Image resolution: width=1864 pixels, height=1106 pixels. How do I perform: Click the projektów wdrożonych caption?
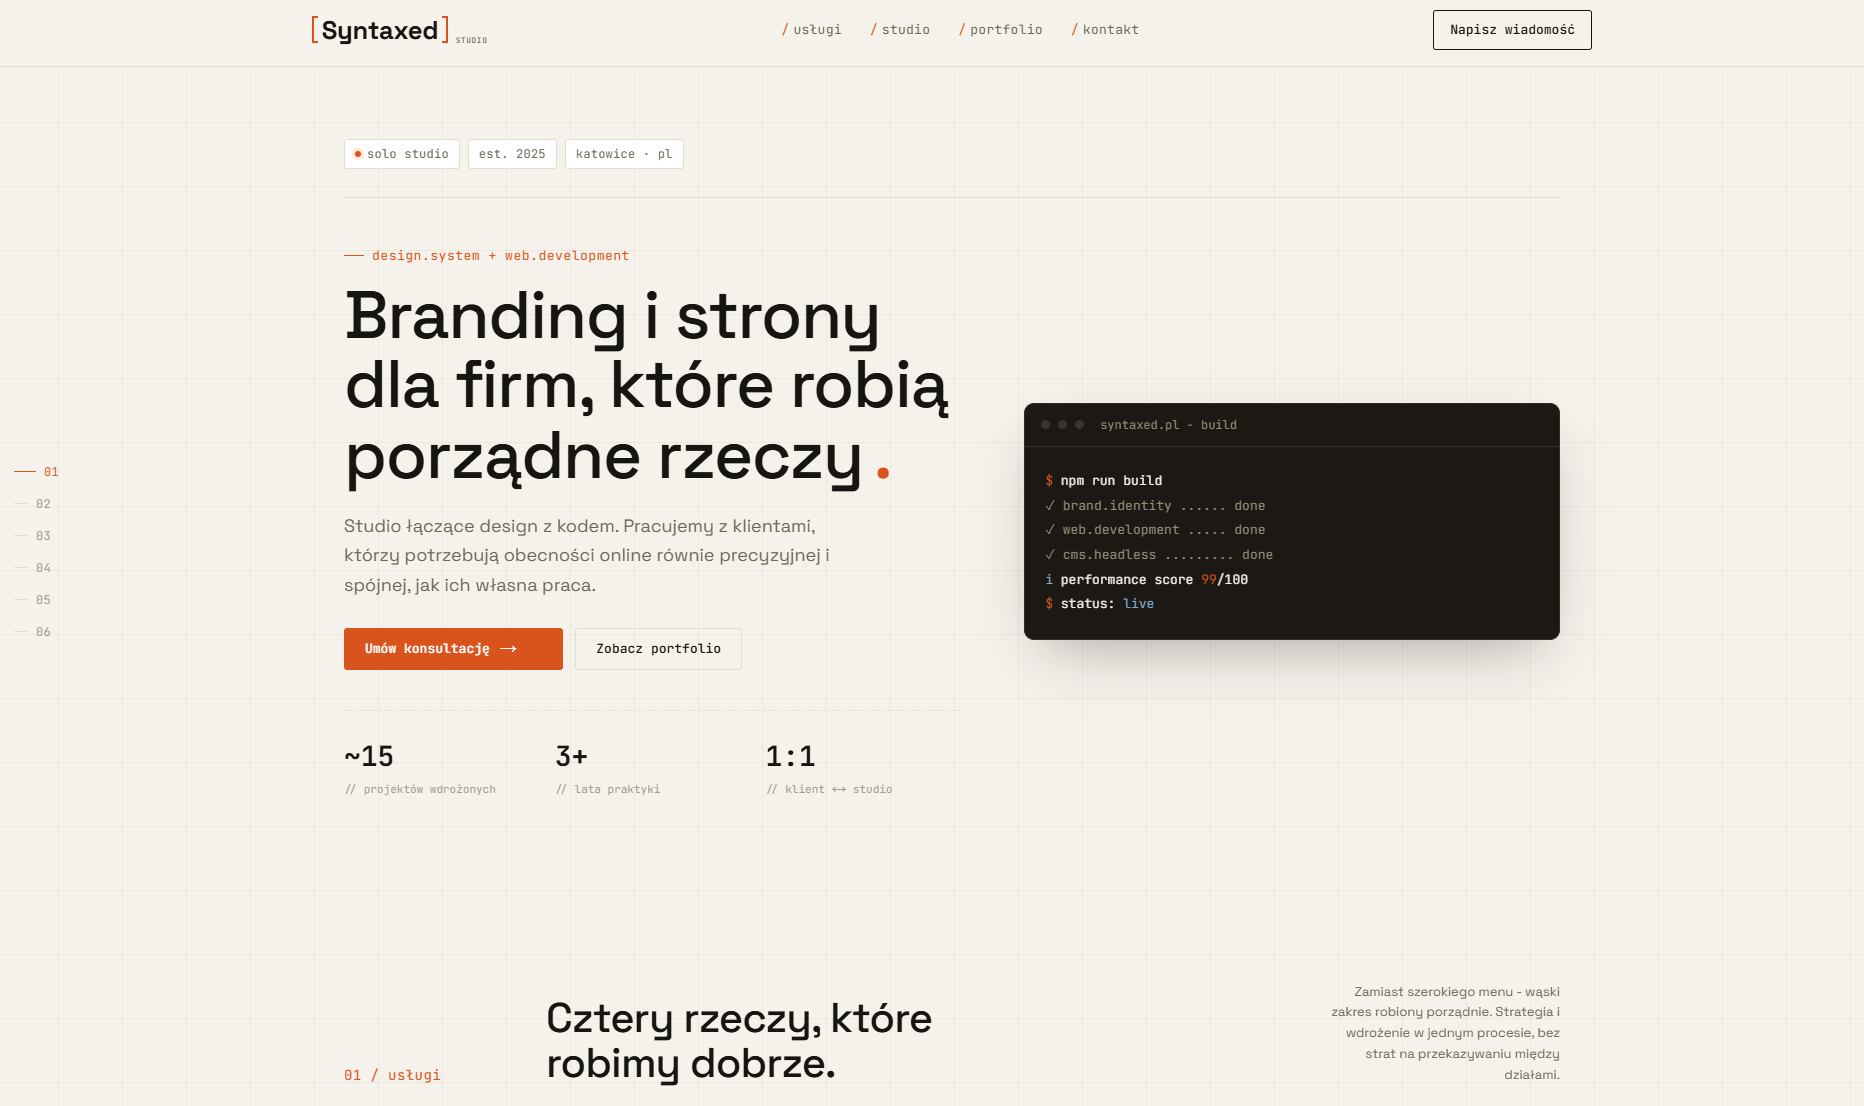click(x=420, y=790)
